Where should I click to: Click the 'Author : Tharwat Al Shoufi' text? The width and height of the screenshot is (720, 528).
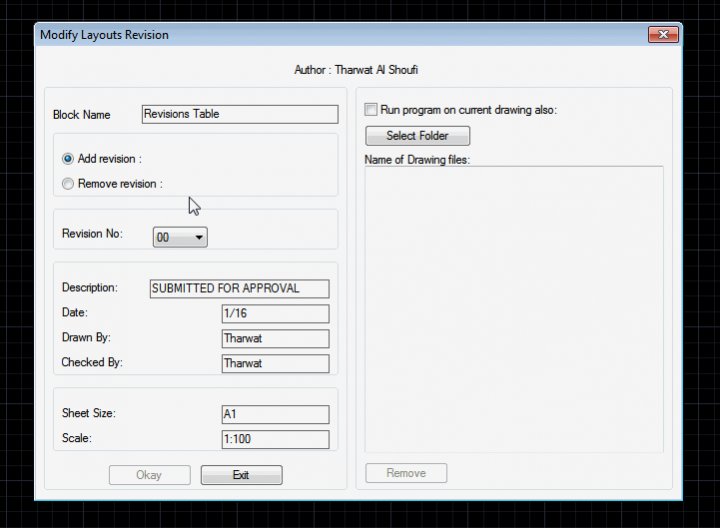click(x=356, y=70)
